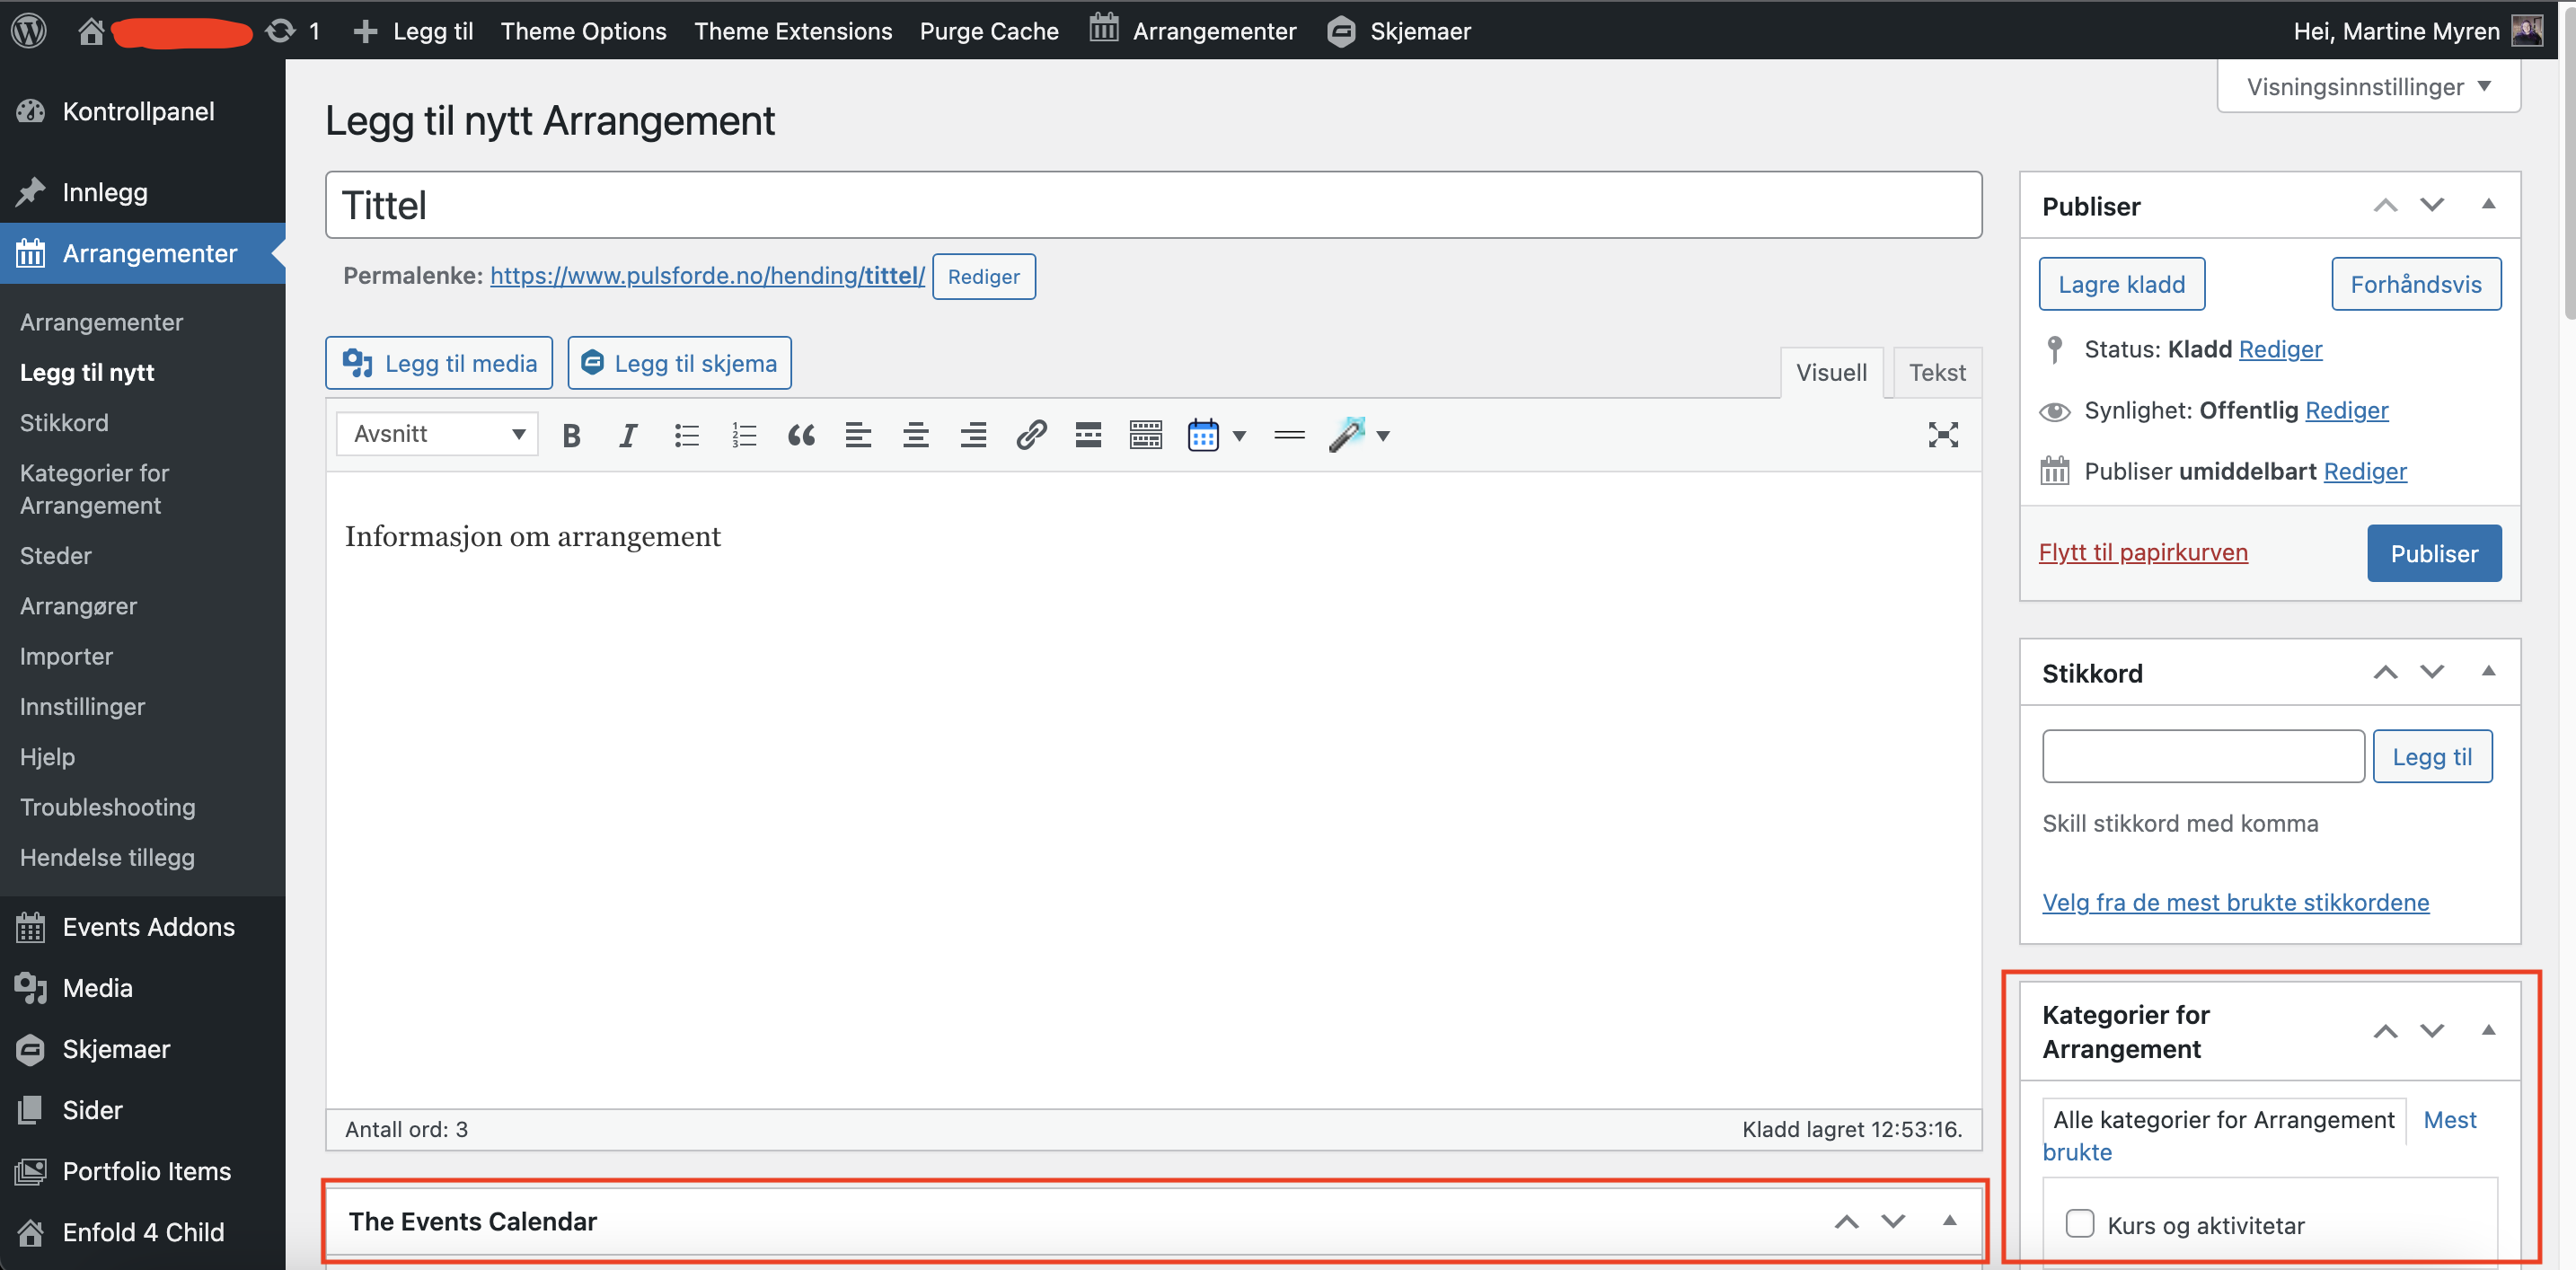Click Flytt til papirkurven link
Viewport: 2576px width, 1270px height.
click(x=2142, y=552)
